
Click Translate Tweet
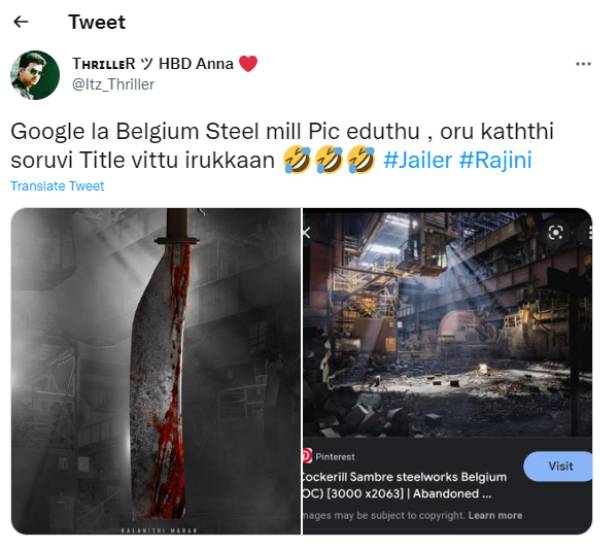pos(57,186)
